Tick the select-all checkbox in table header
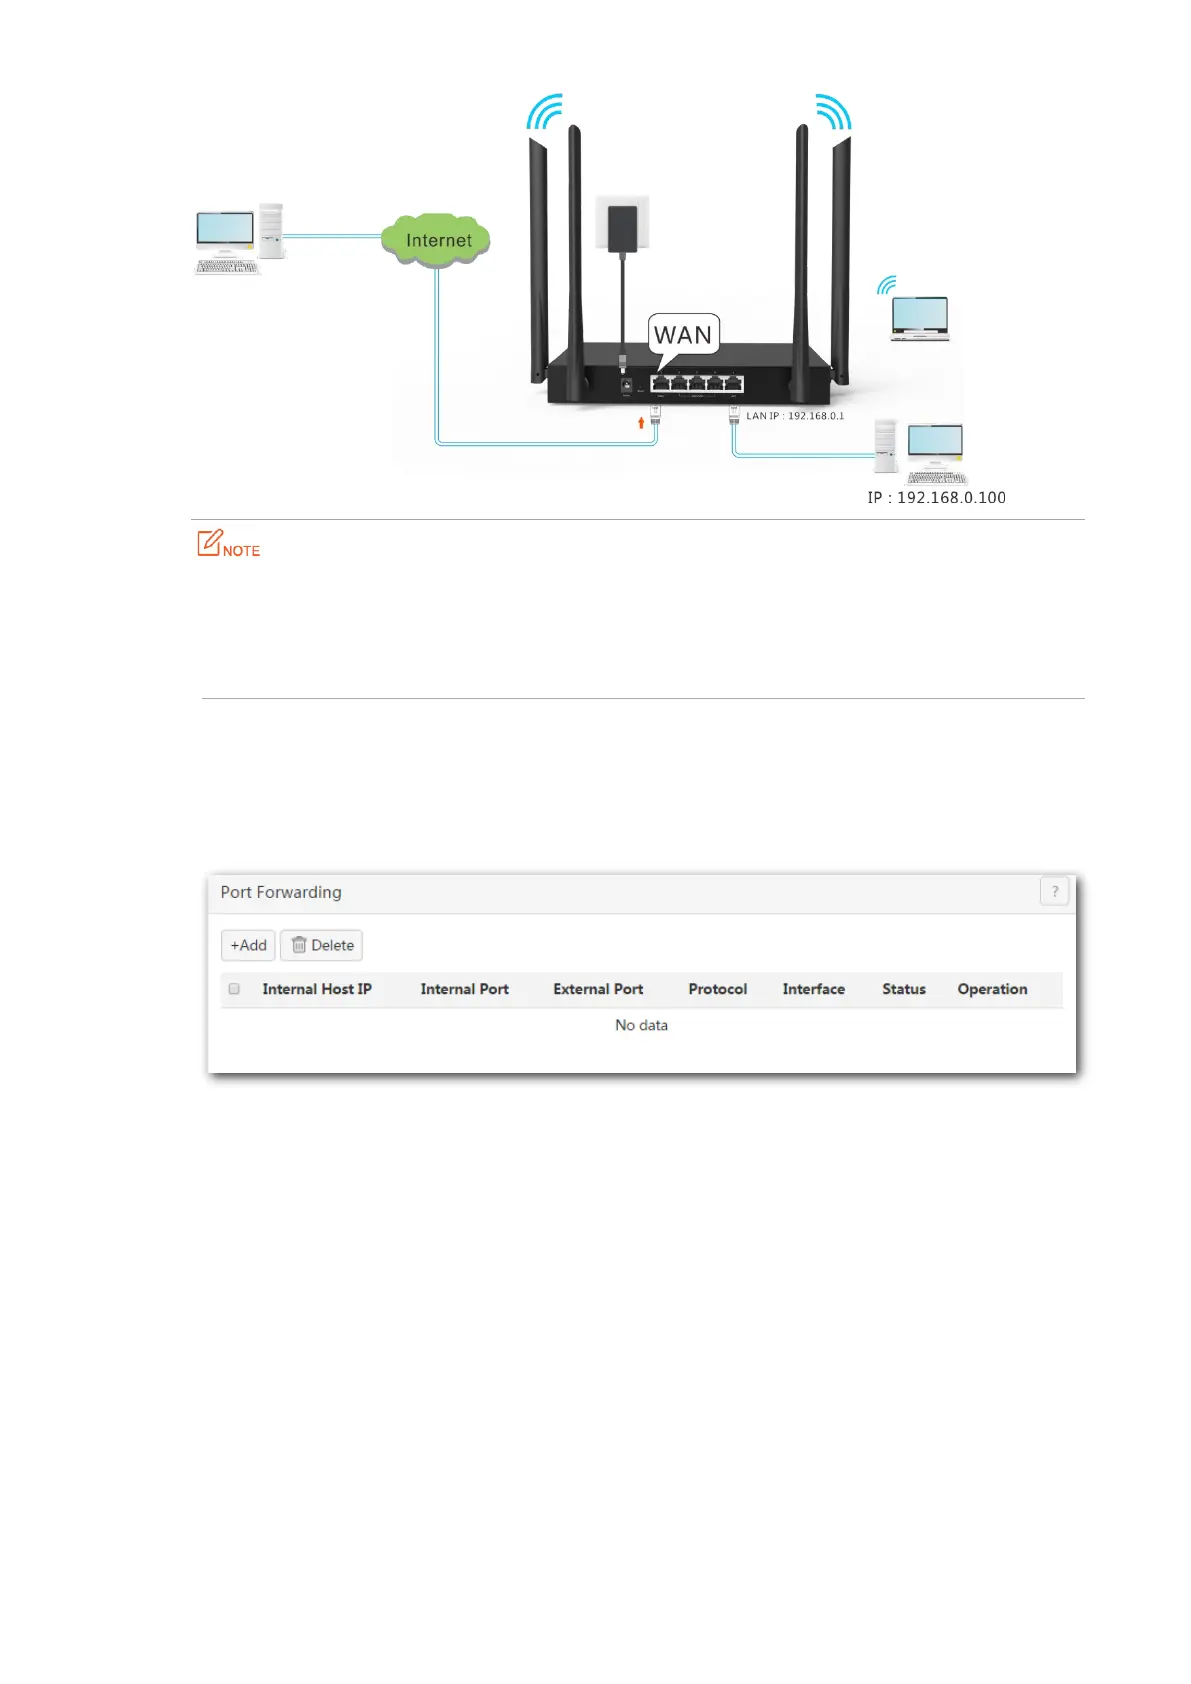Image resolution: width=1191 pixels, height=1684 pixels. 234,989
